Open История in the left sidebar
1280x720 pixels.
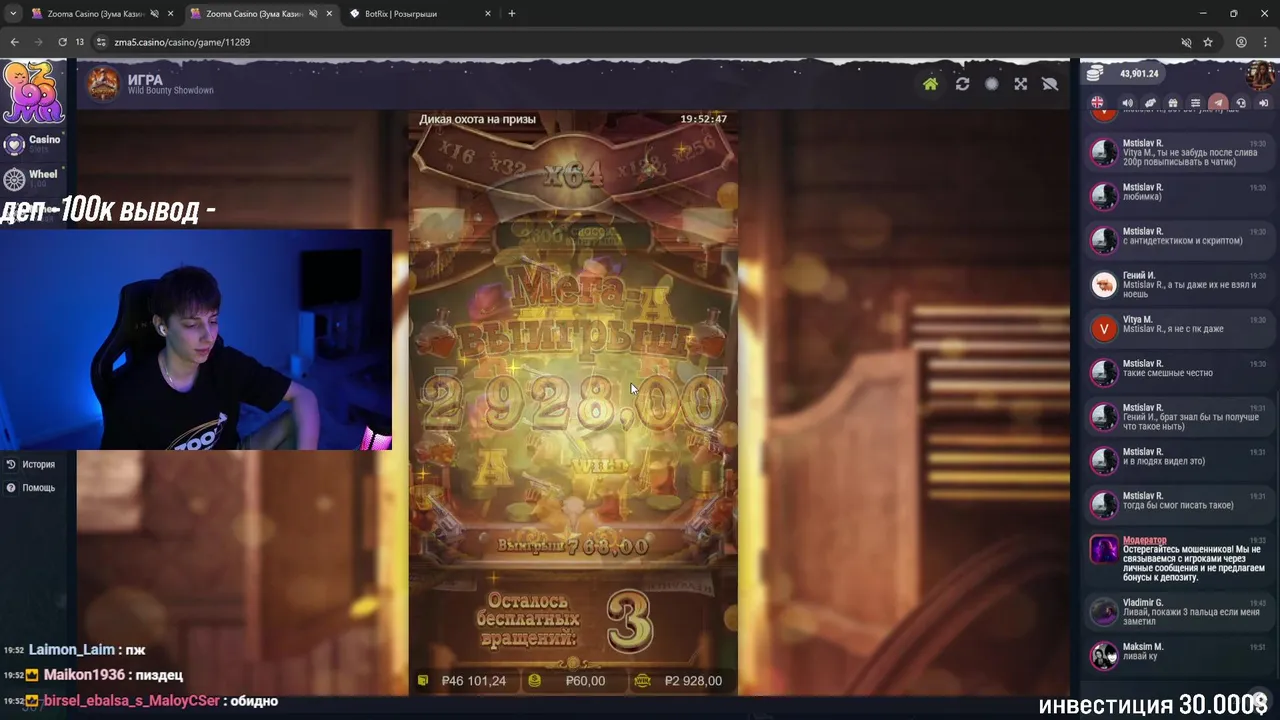click(x=31, y=464)
